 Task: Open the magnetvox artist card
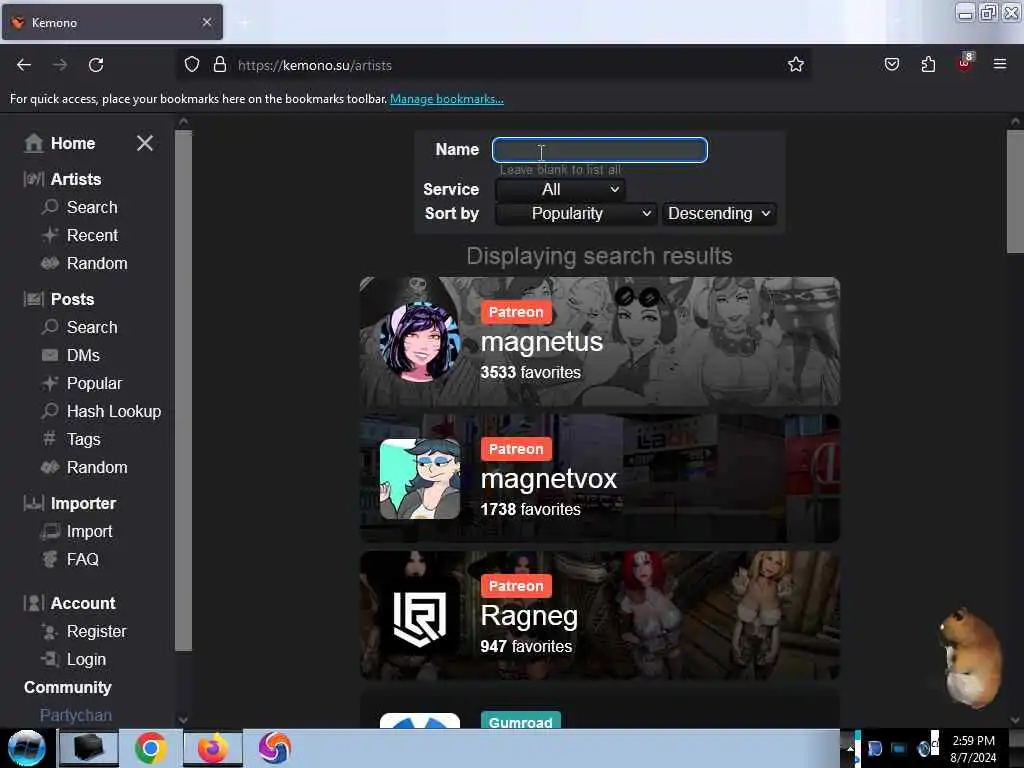[x=600, y=478]
